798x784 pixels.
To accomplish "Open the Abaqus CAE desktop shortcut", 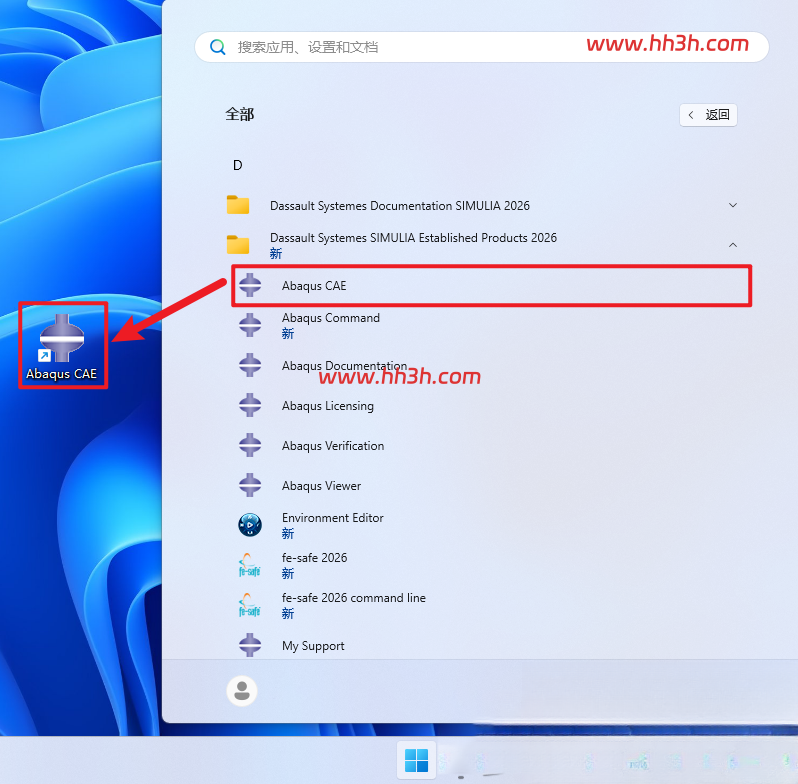I will (62, 346).
